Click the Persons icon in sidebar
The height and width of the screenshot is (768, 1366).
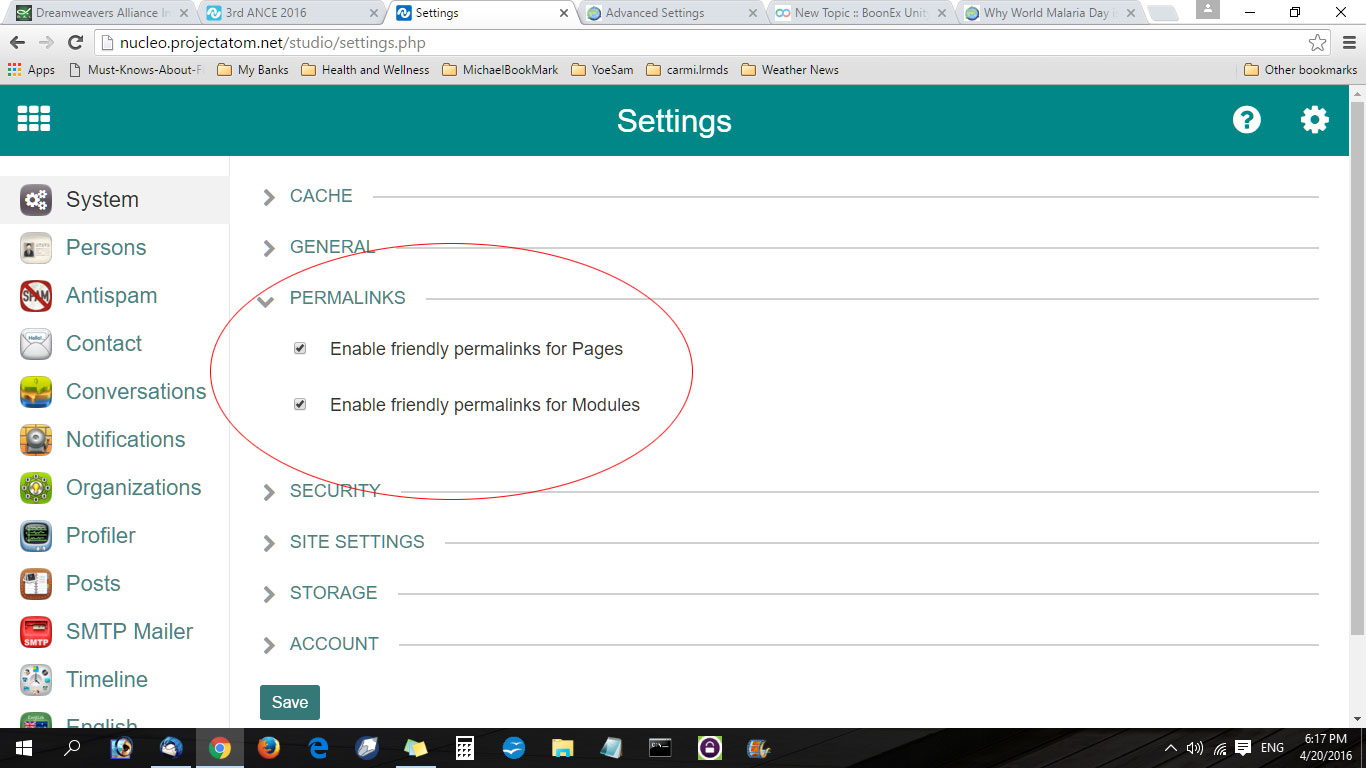[36, 248]
